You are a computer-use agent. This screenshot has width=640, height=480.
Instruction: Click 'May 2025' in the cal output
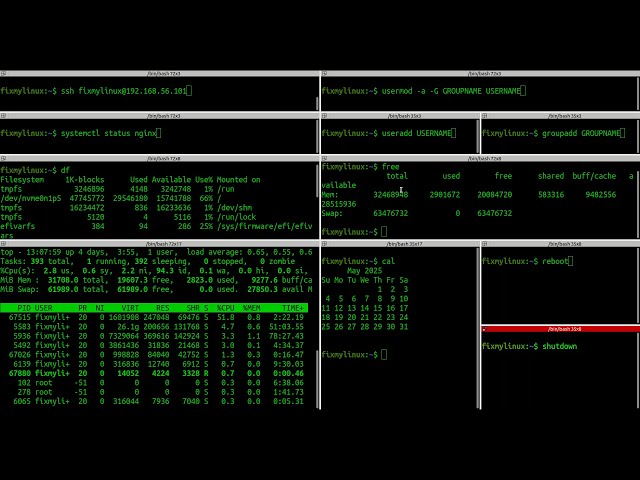(364, 271)
